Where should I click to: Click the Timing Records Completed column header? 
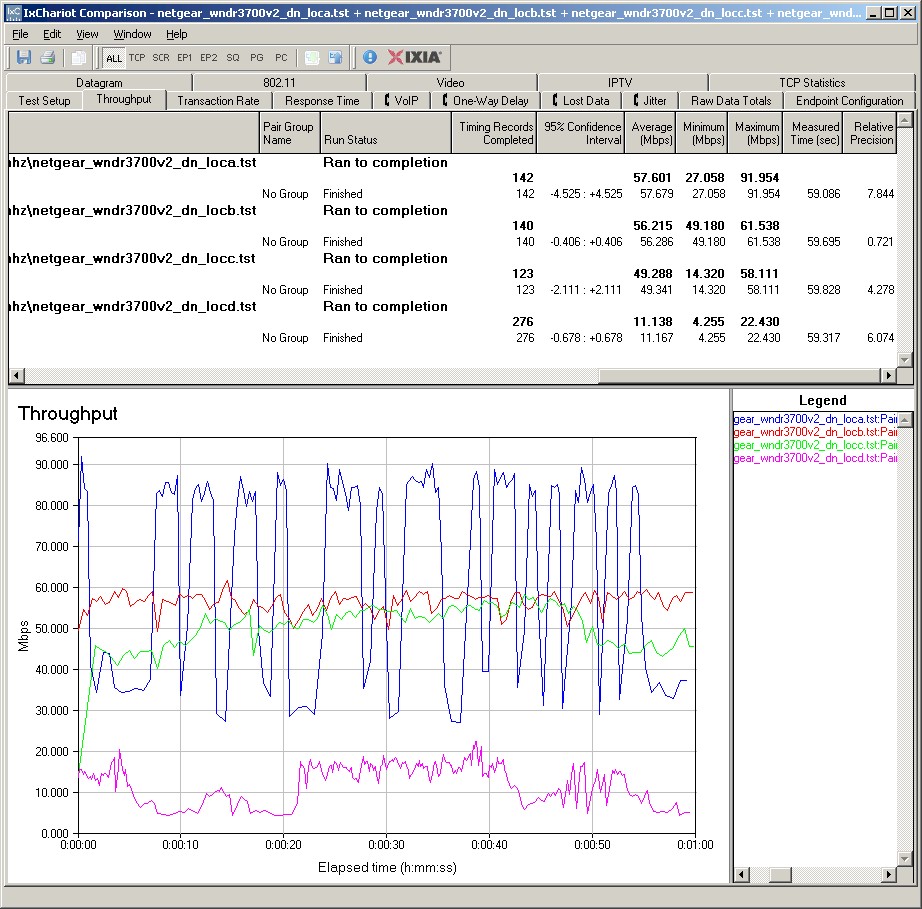coord(494,133)
